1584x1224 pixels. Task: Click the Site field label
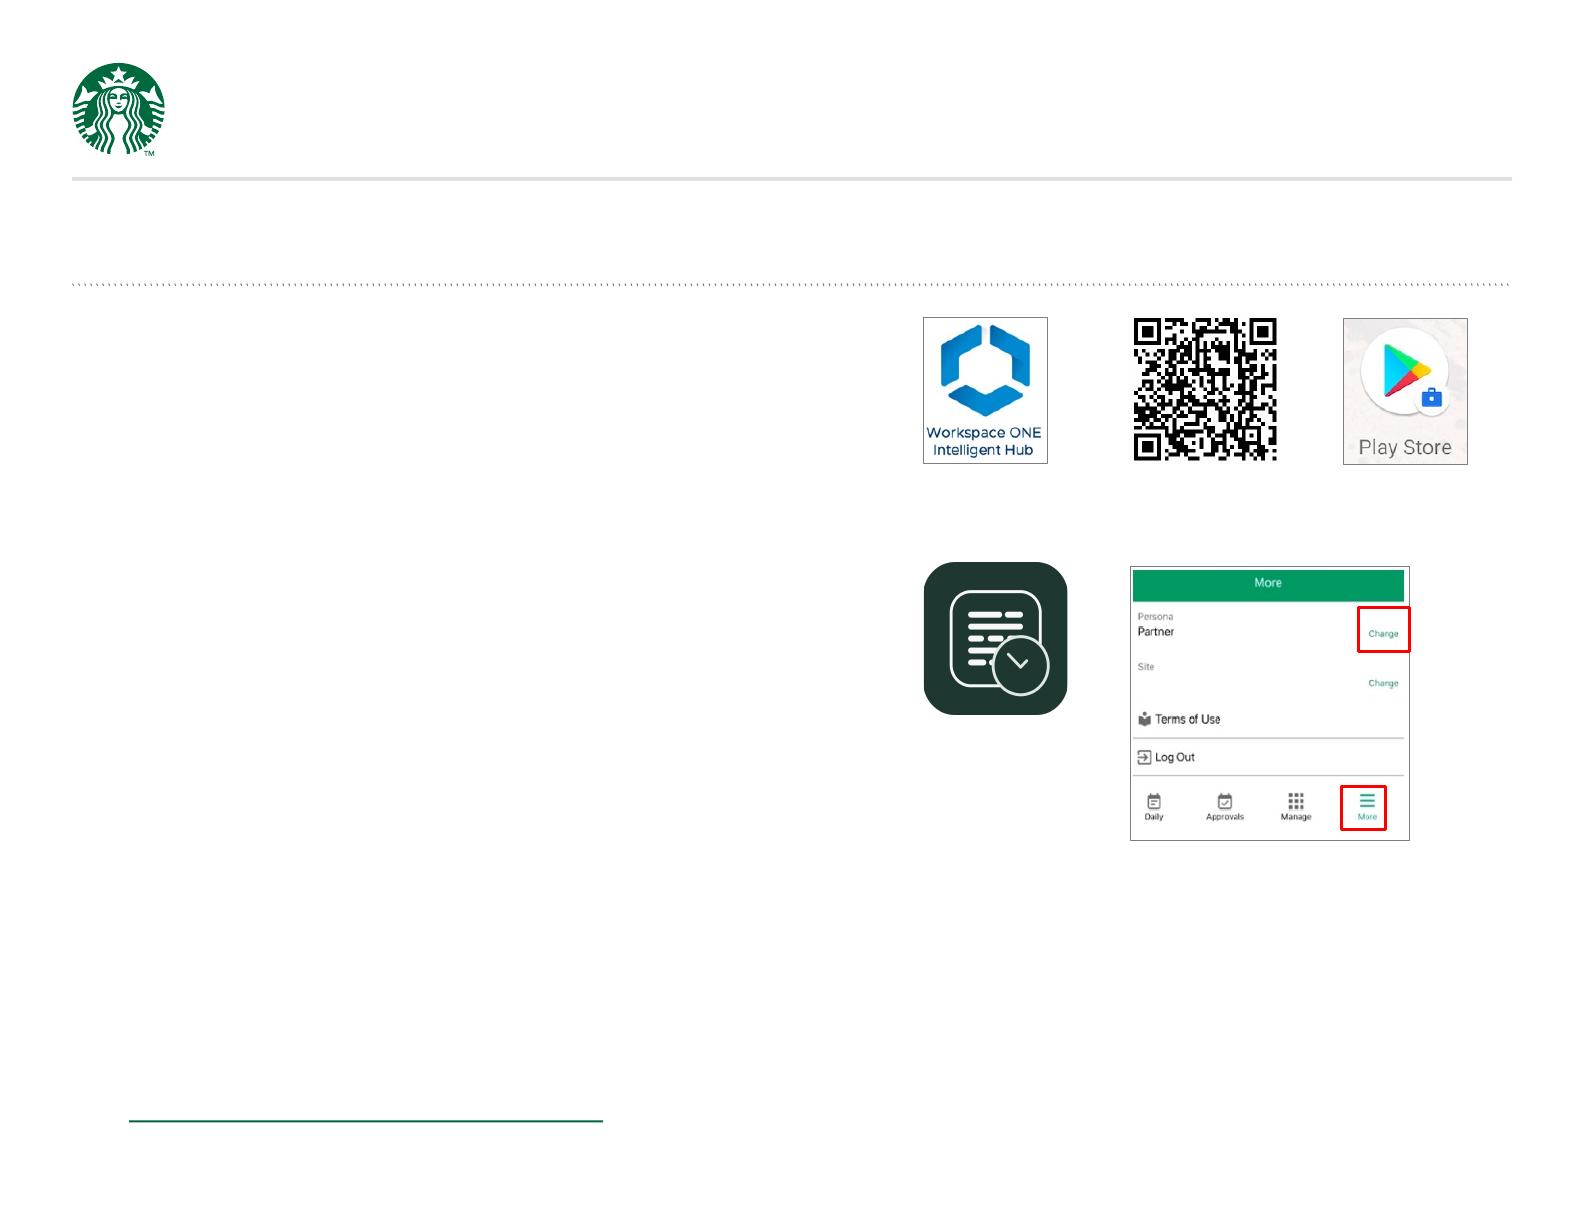[1146, 667]
